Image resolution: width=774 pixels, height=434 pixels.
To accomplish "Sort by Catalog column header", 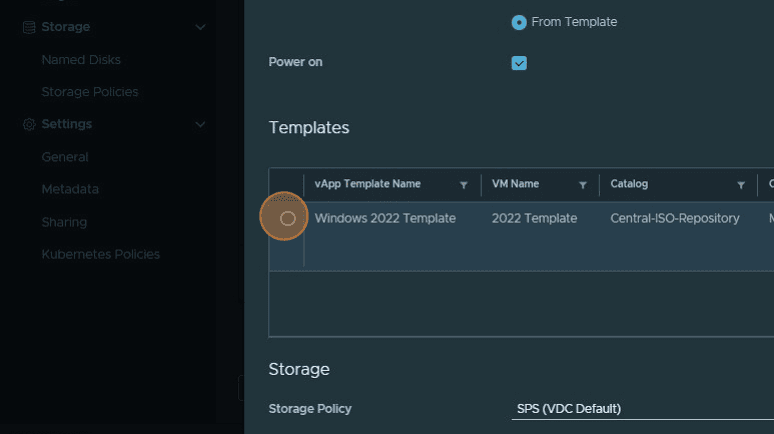I will coord(629,184).
